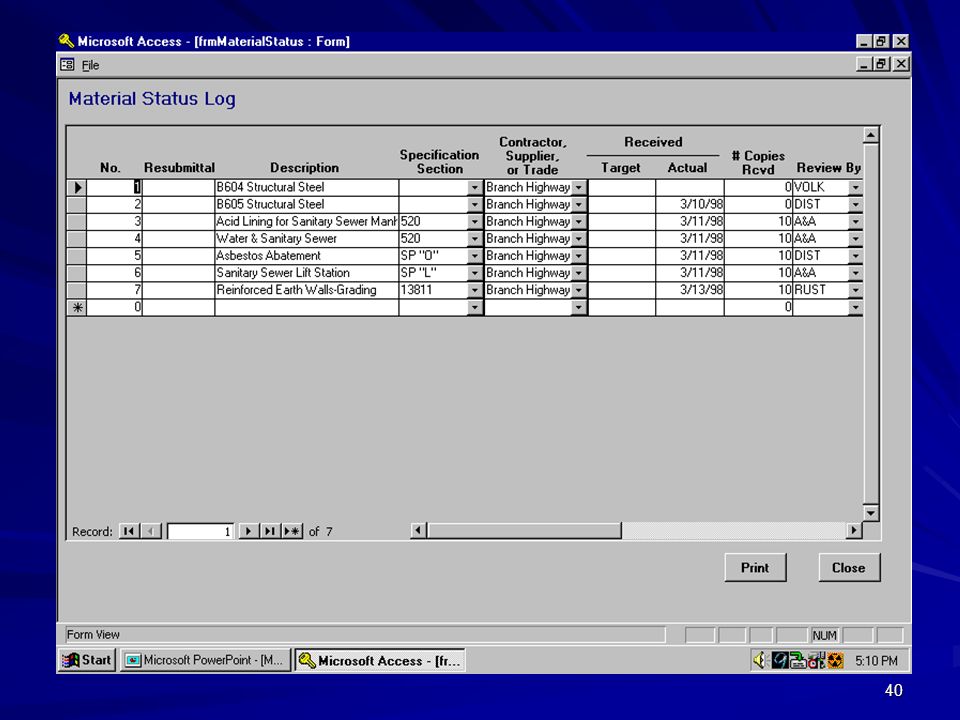Click the horizontal scrollbar left arrow
960x720 pixels.
coord(418,530)
